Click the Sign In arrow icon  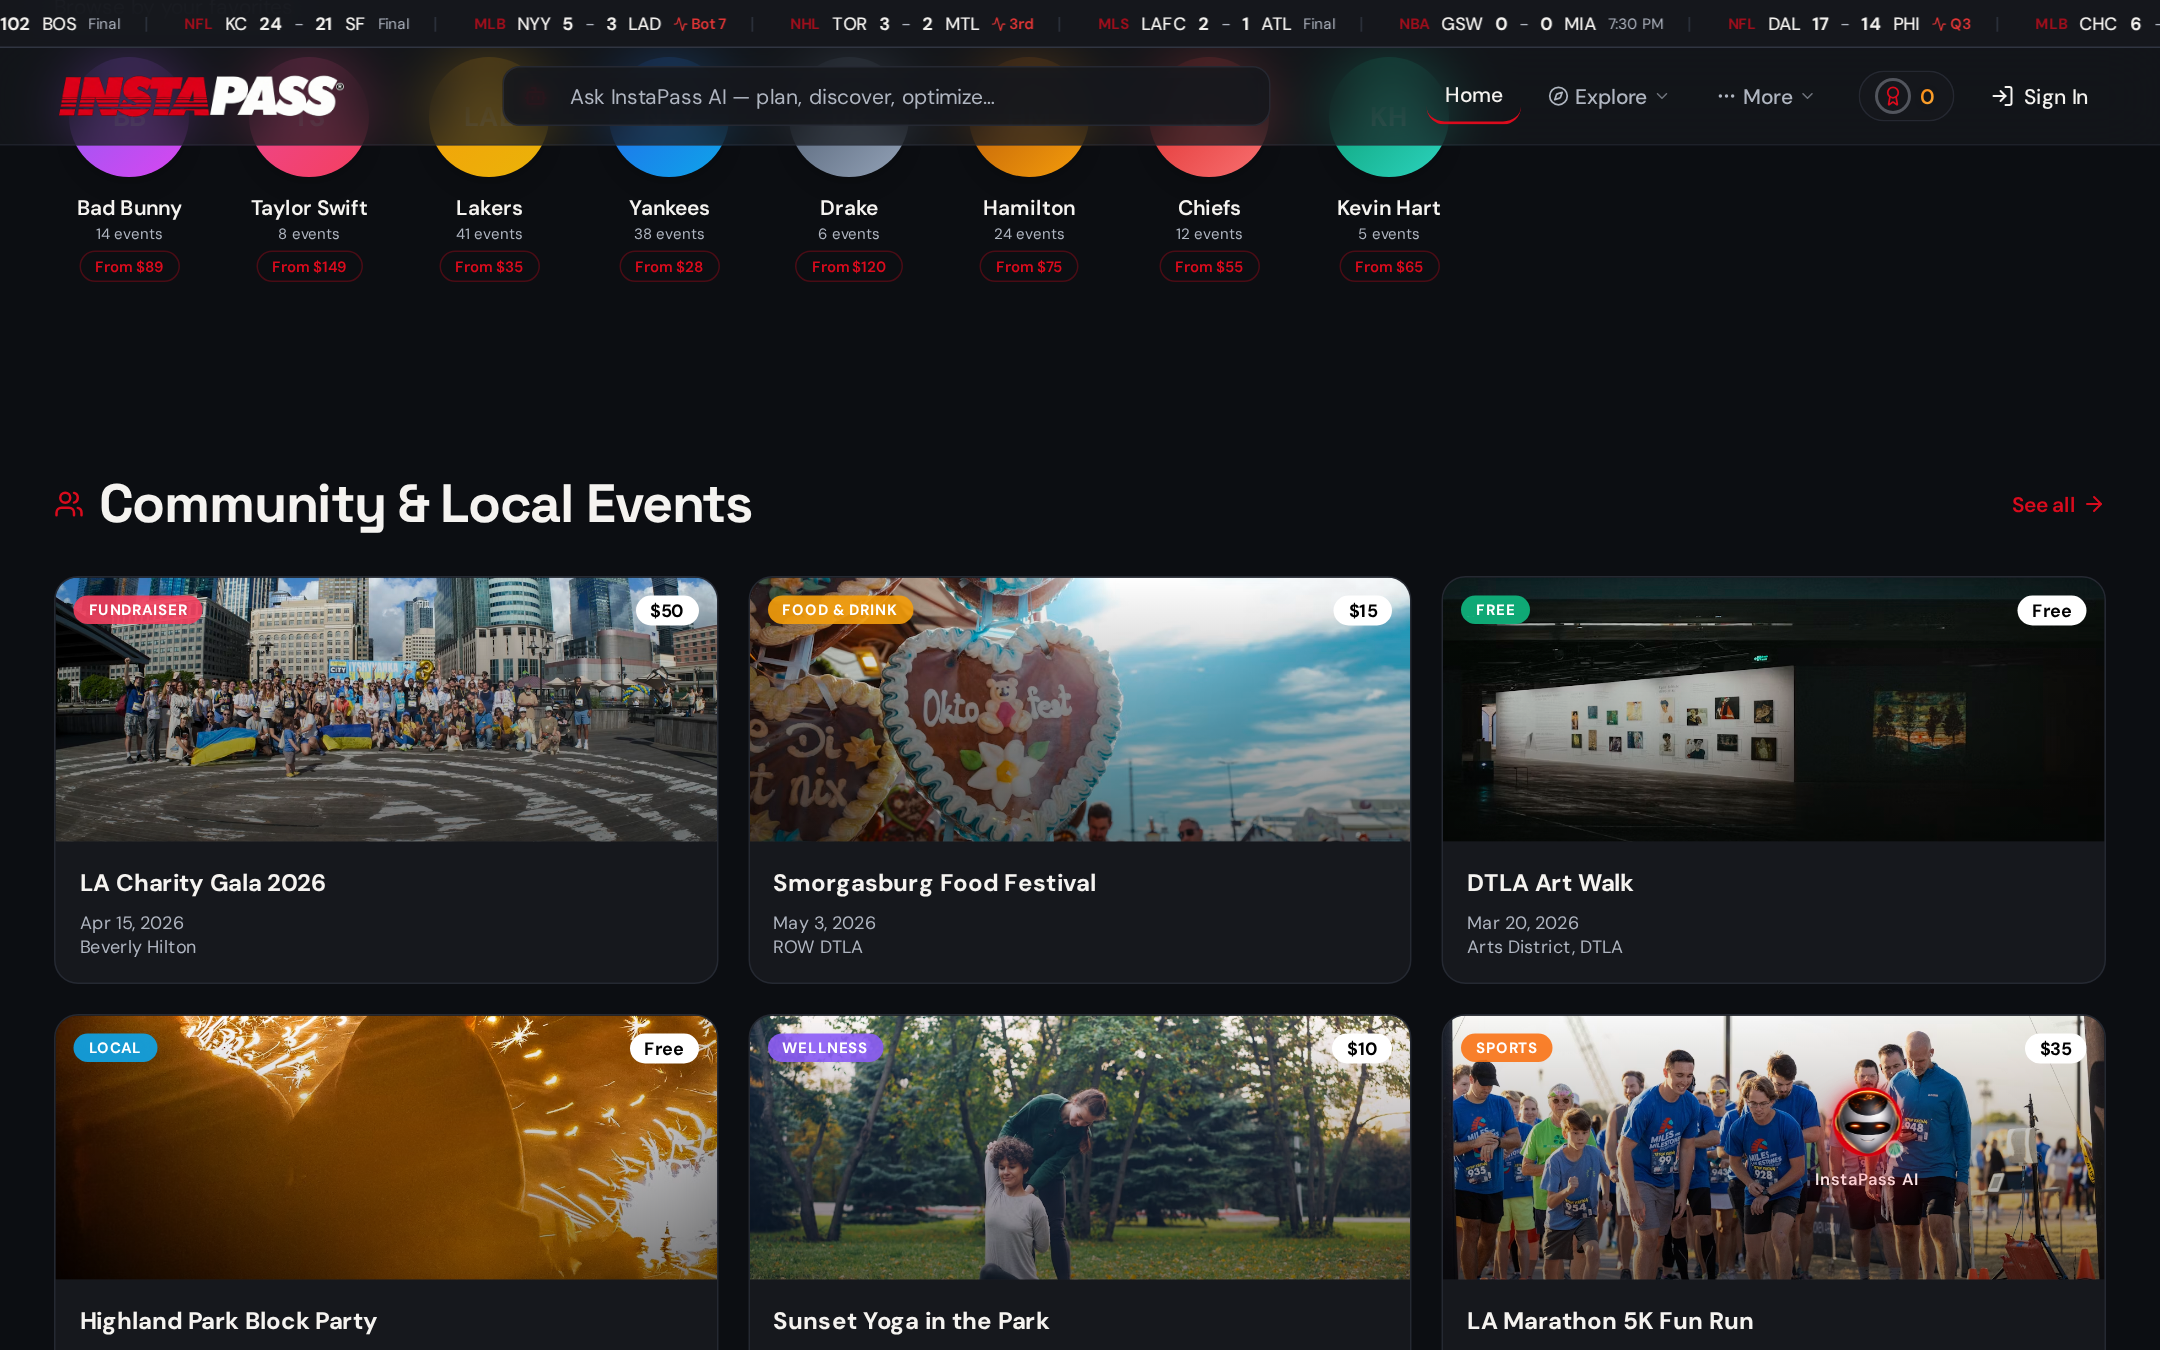pos(2003,96)
